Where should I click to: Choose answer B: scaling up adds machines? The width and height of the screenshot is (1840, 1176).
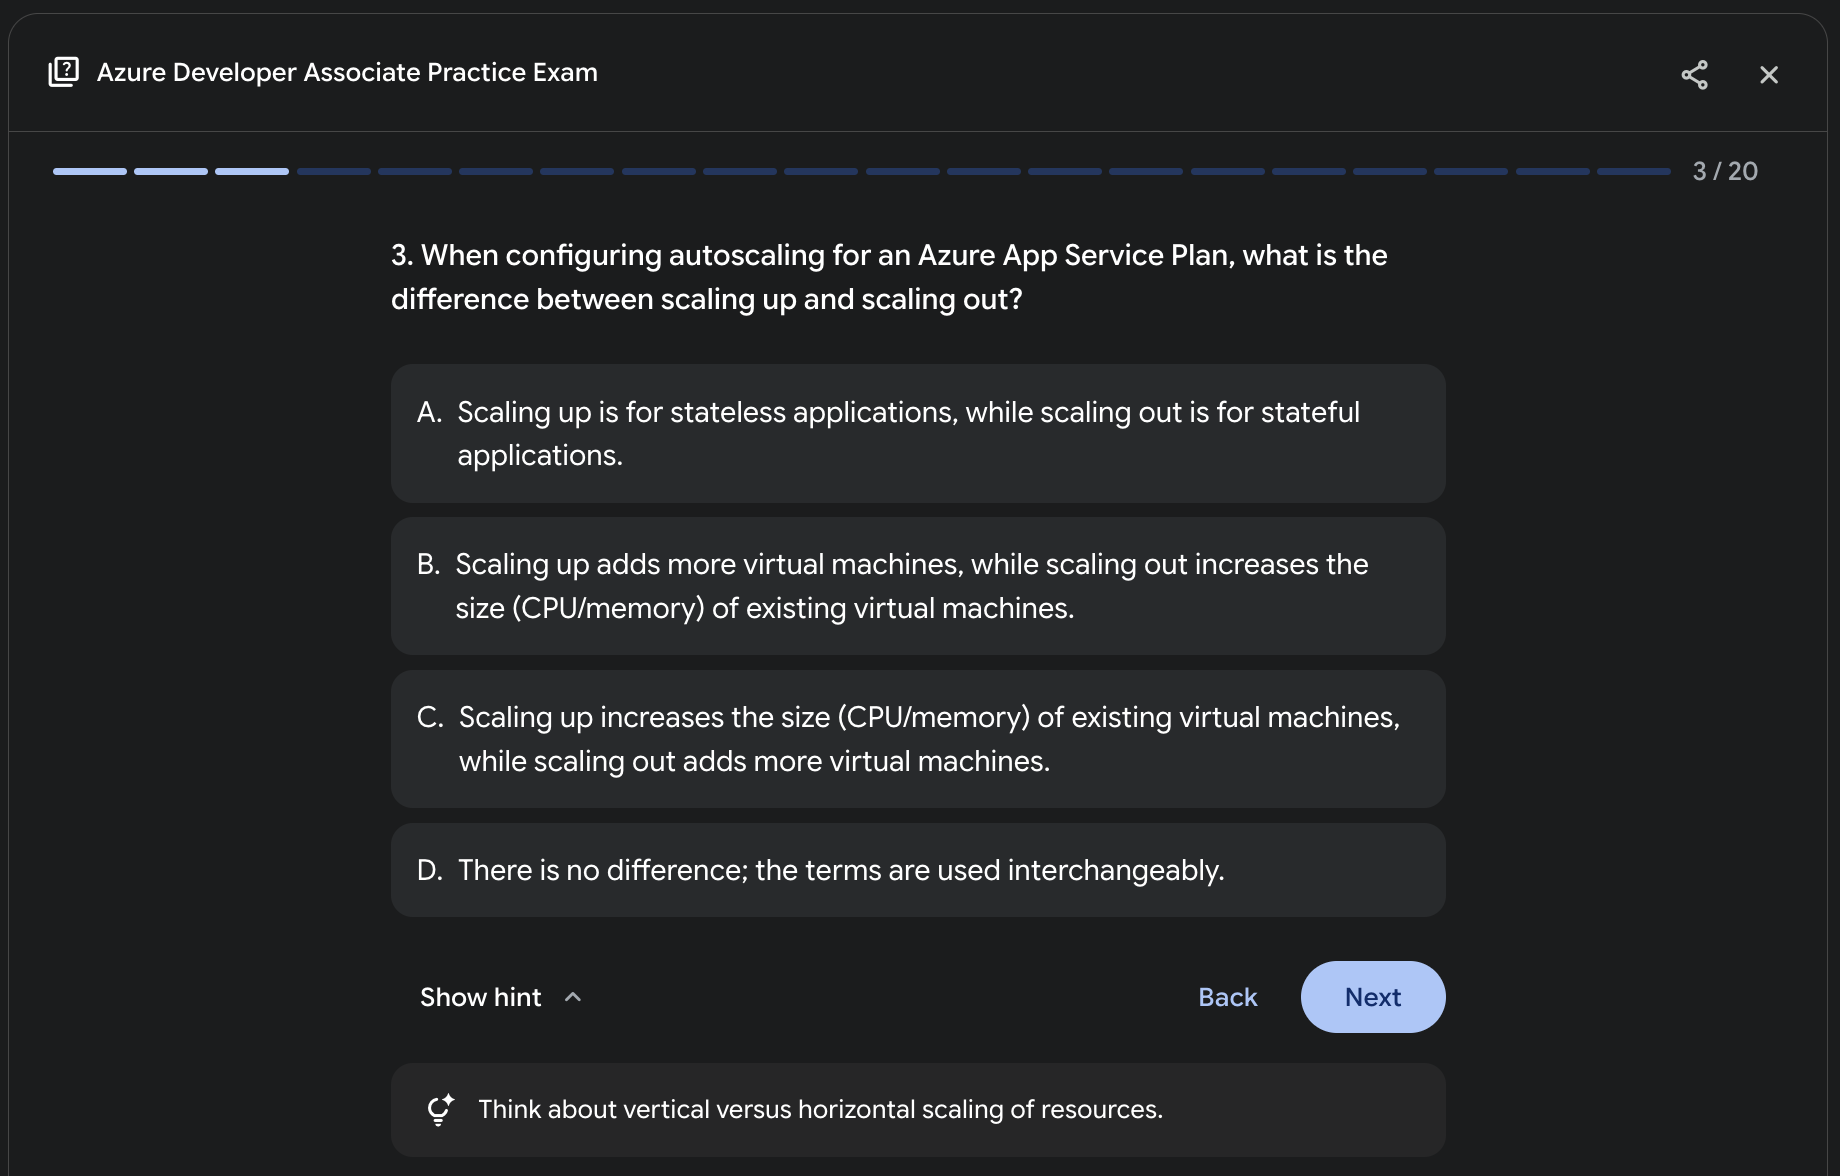917,586
